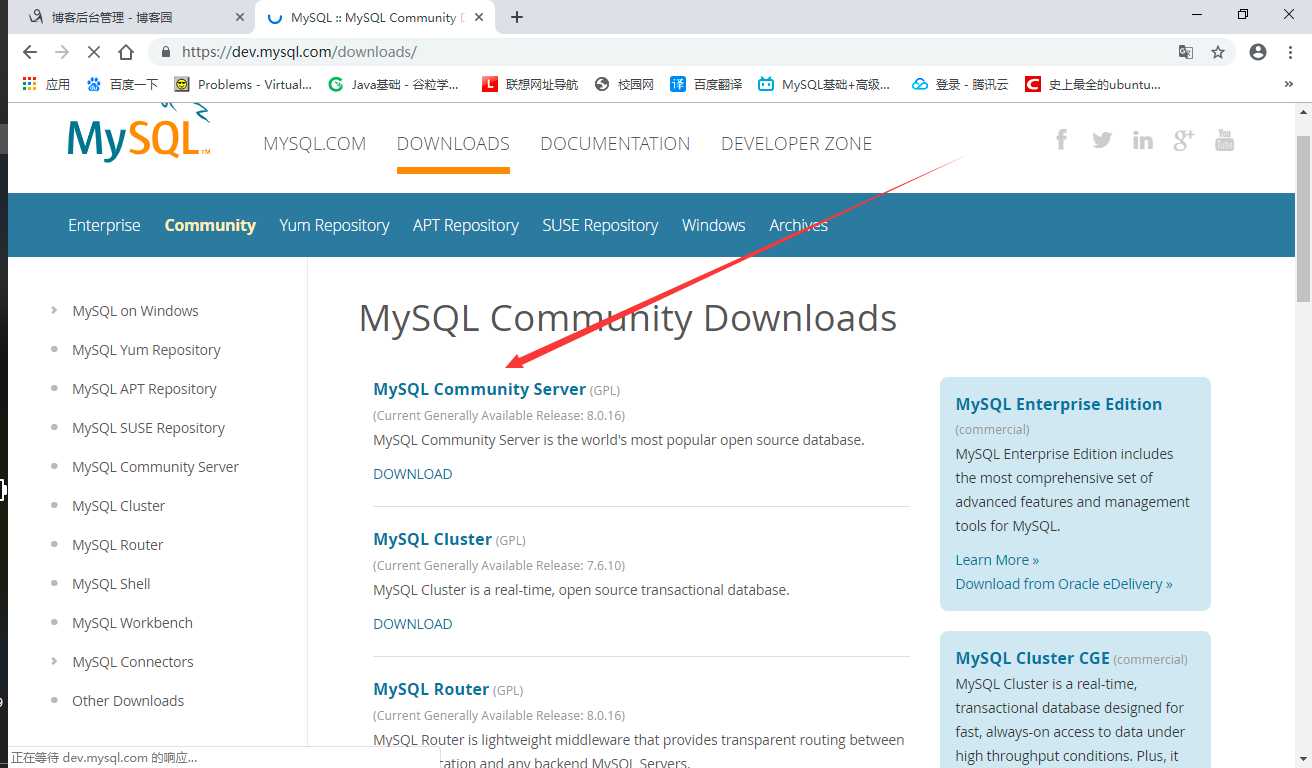Bookmark this page with the star icon
Screen dimensions: 1312x768
click(1217, 52)
